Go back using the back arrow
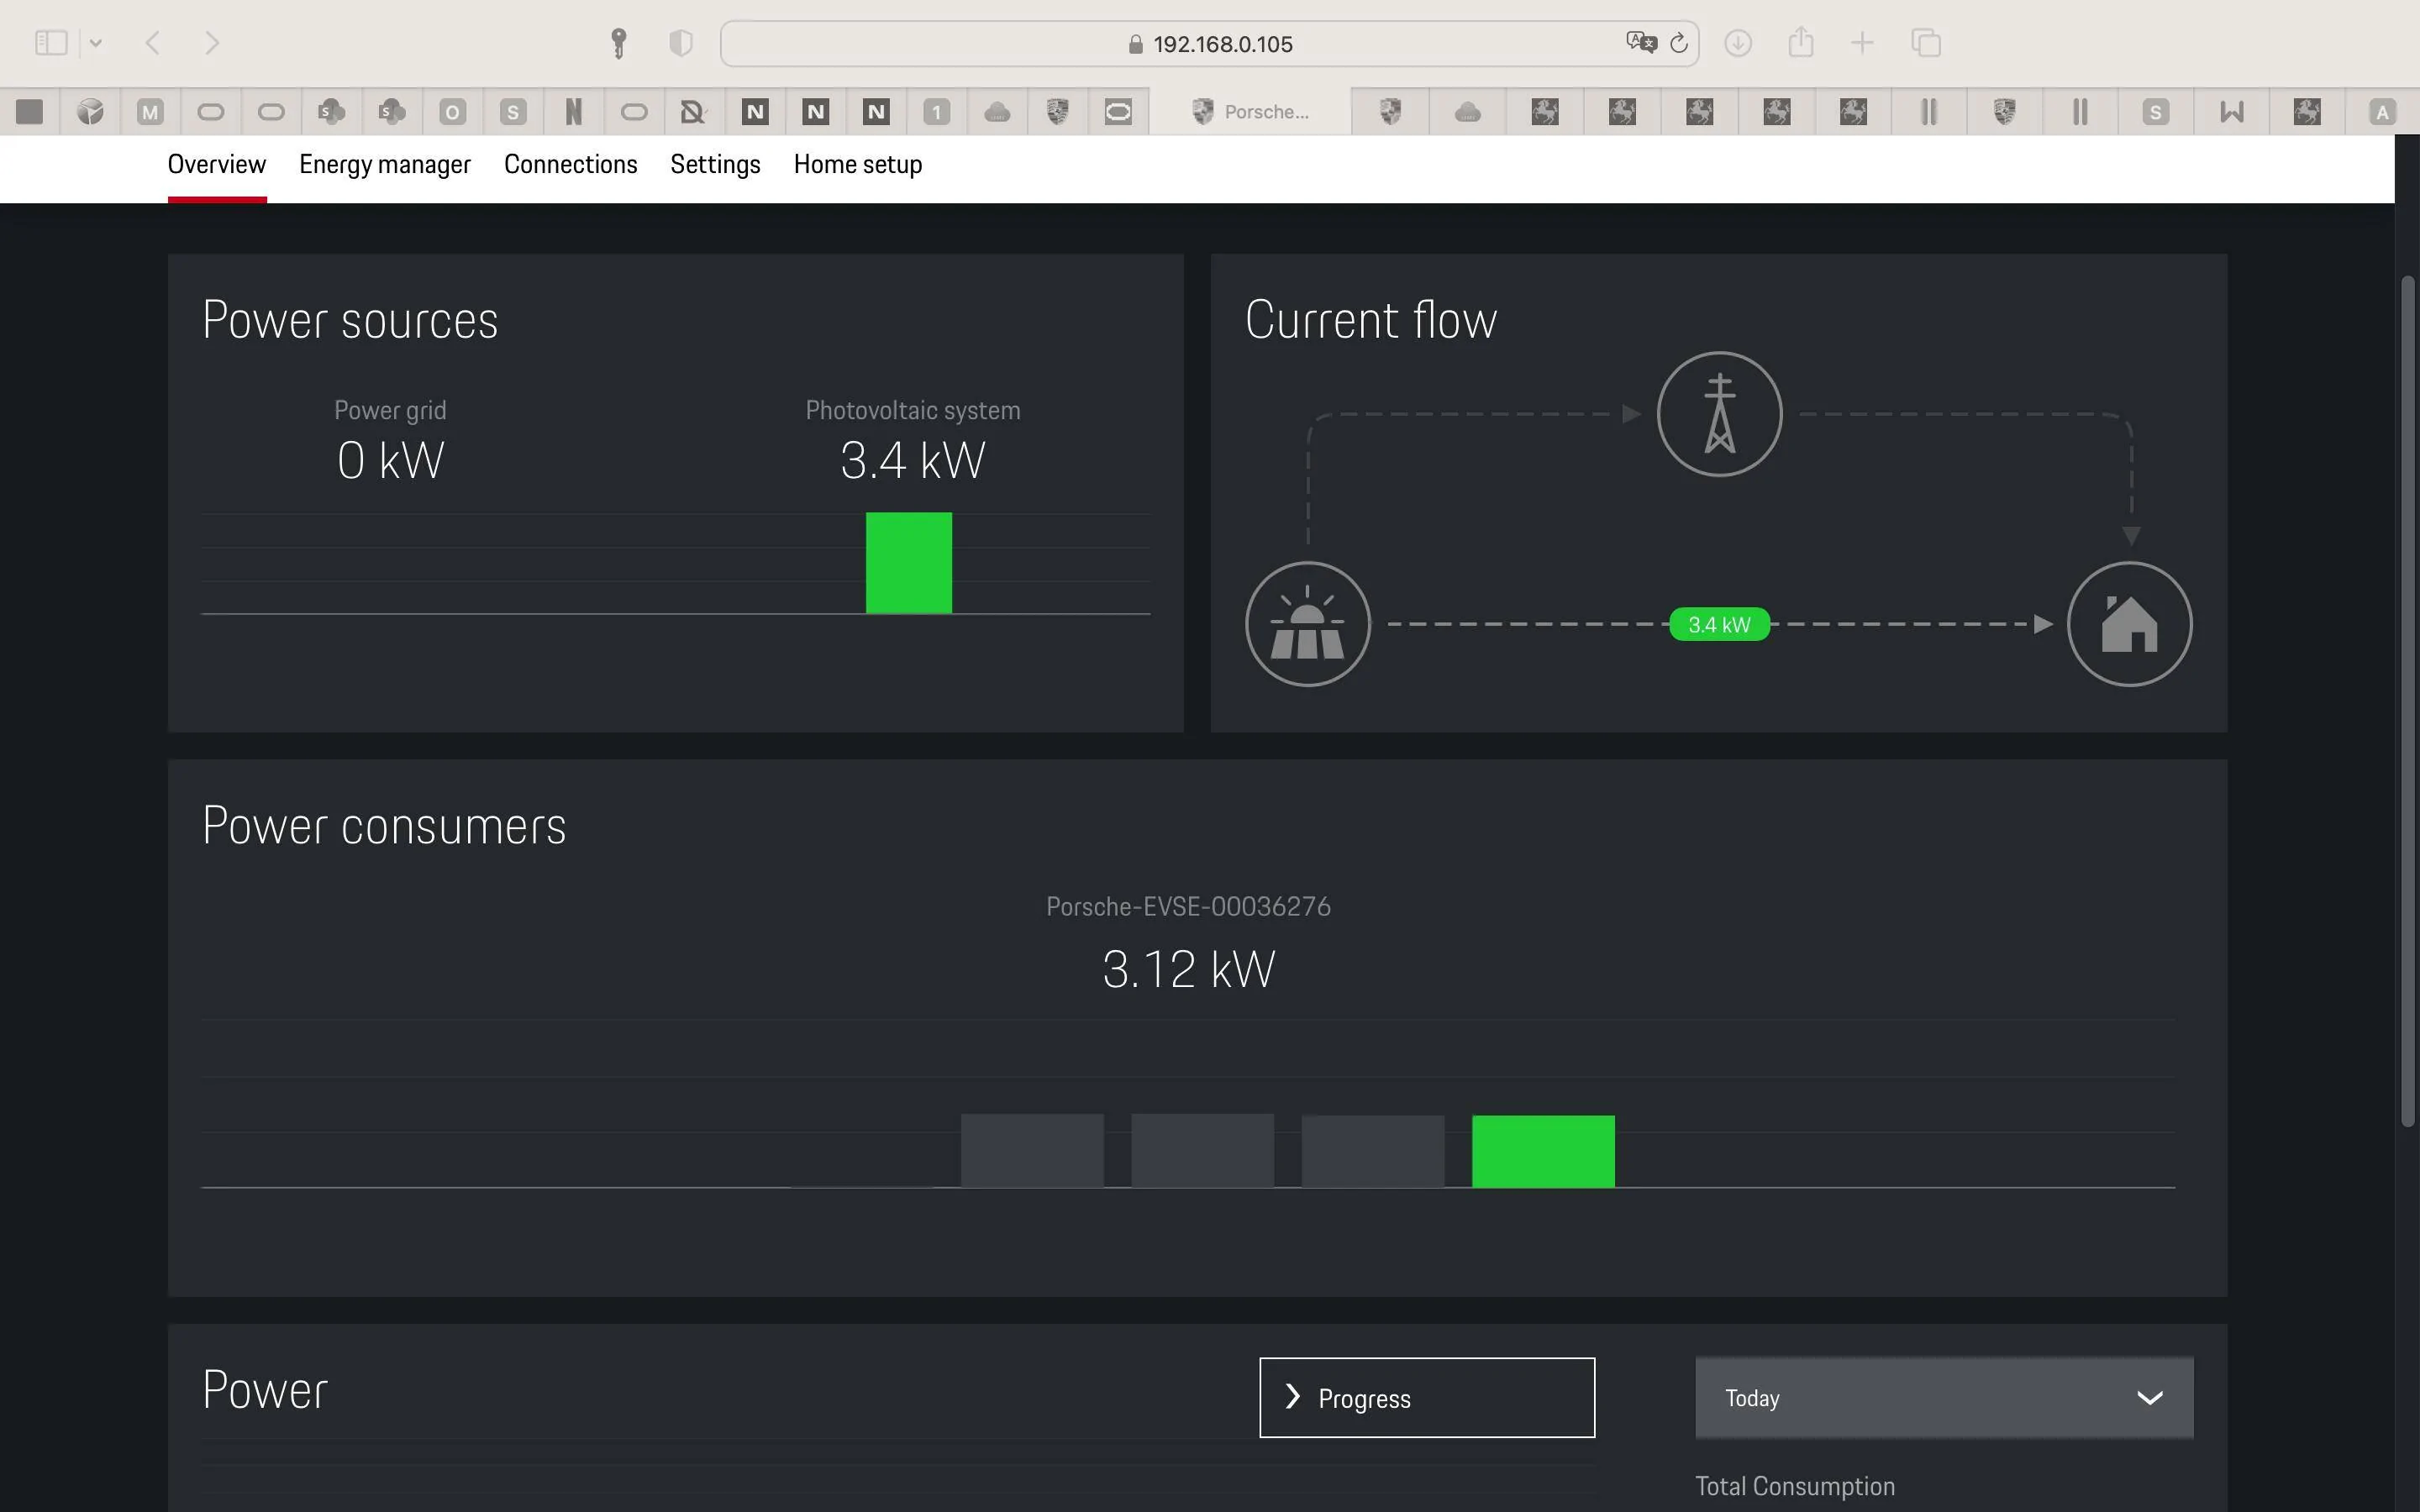The height and width of the screenshot is (1512, 2420). click(x=153, y=43)
